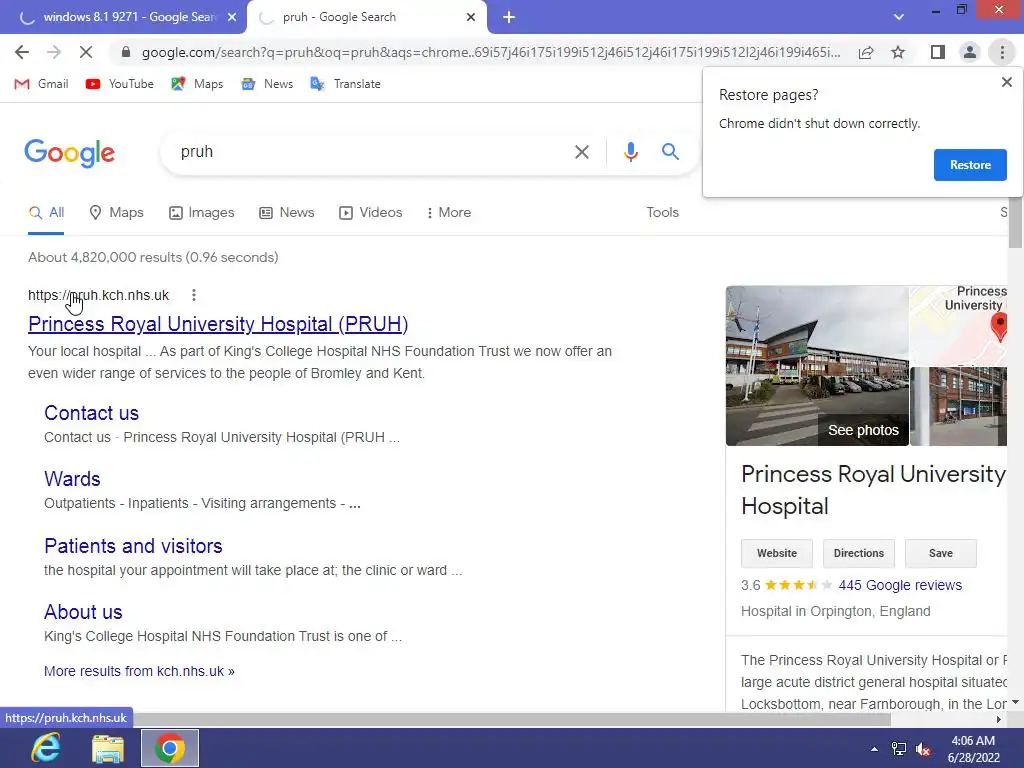Start voice search with microphone
Screen dimensions: 1024x768
tap(630, 152)
